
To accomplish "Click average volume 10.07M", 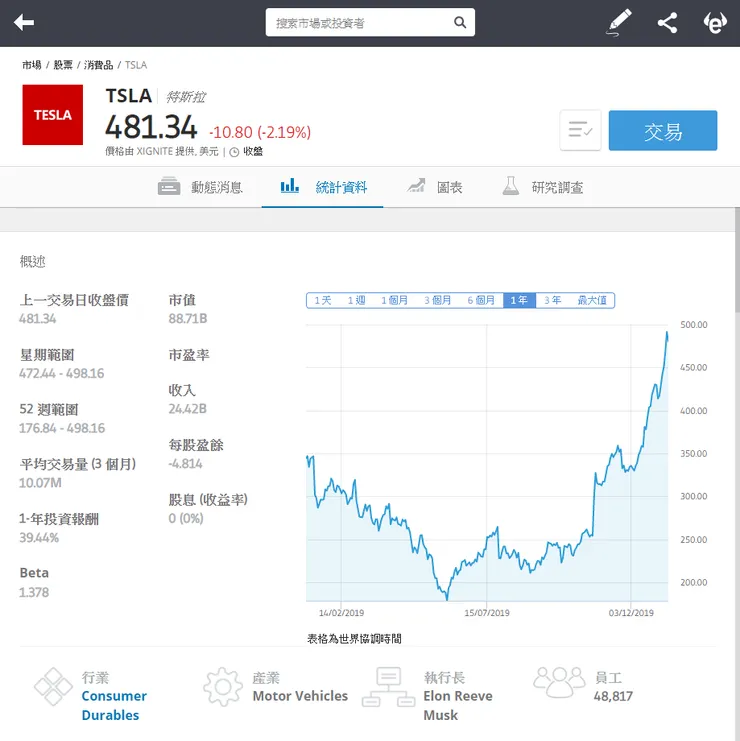I will point(40,483).
